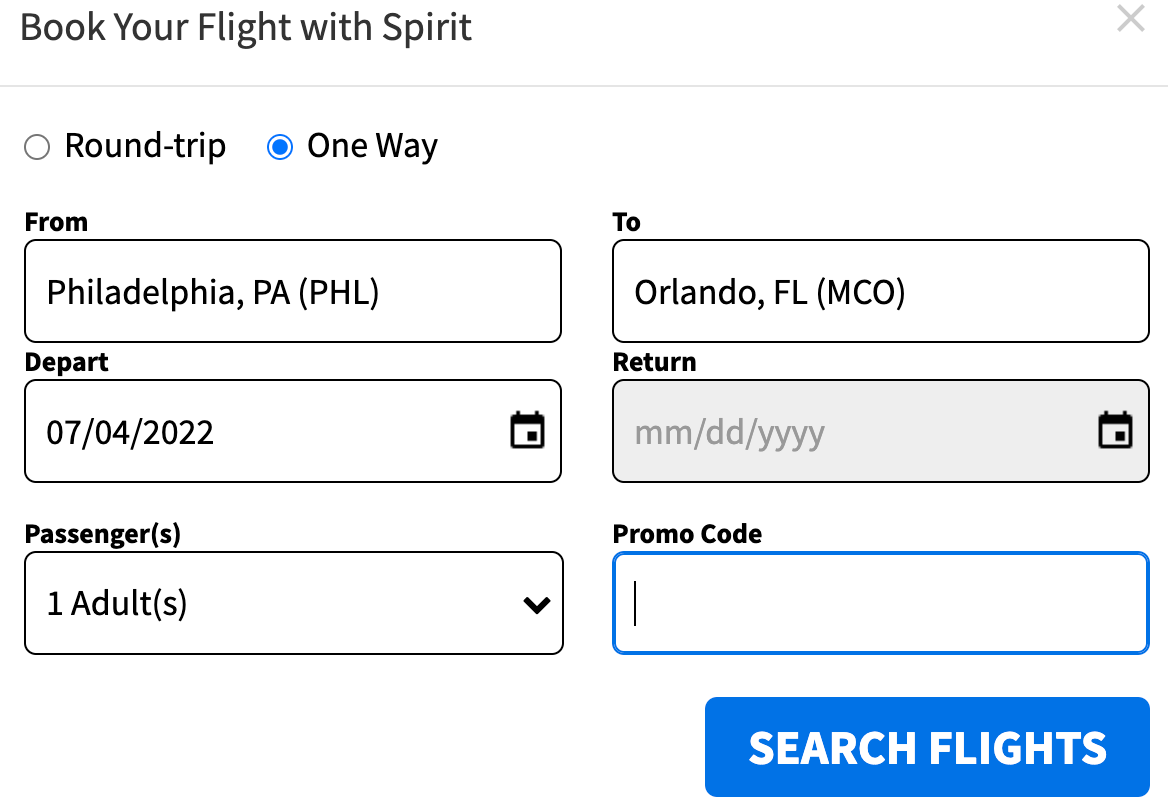Screen dimensions: 1168x812
Task: Click the To field showing Orlando, FL (MCO)
Action: coord(880,291)
